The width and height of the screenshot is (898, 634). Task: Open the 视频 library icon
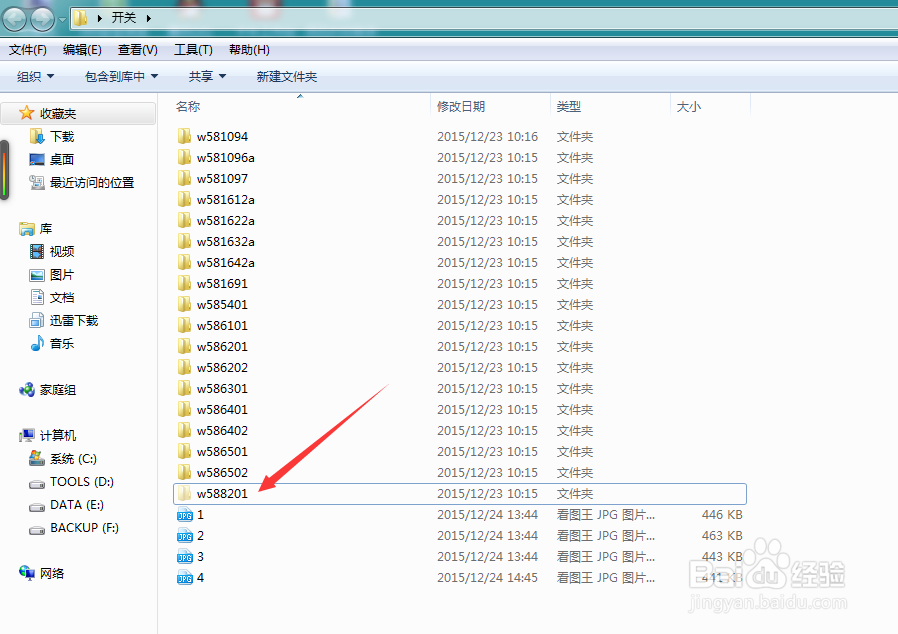click(x=37, y=251)
